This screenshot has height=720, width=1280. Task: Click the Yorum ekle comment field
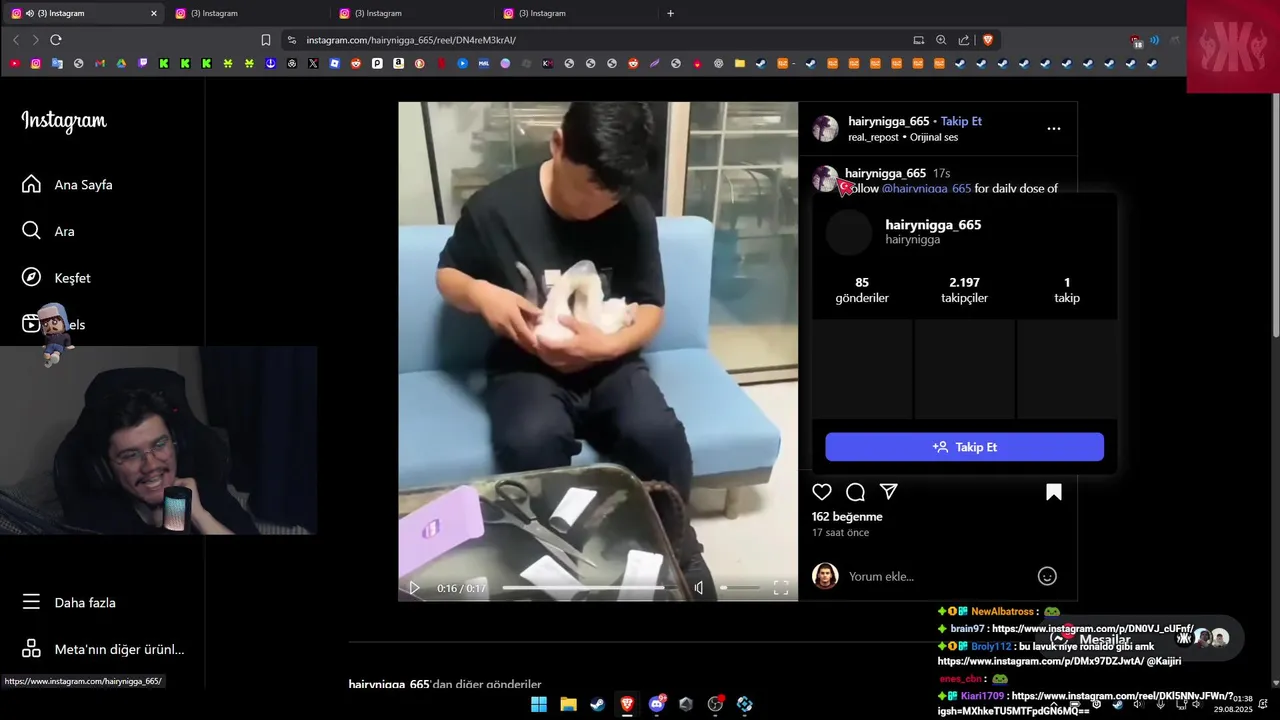[x=937, y=576]
